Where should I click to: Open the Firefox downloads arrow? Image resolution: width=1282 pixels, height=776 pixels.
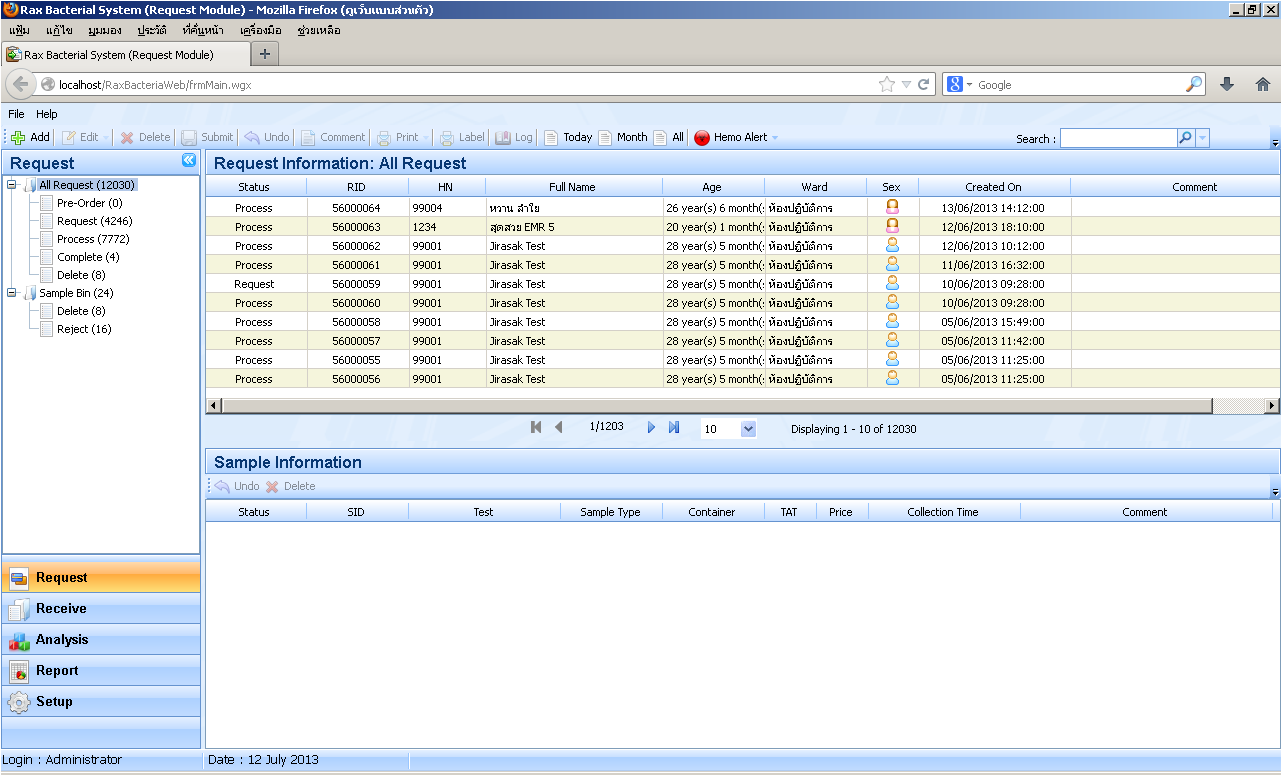point(1227,85)
